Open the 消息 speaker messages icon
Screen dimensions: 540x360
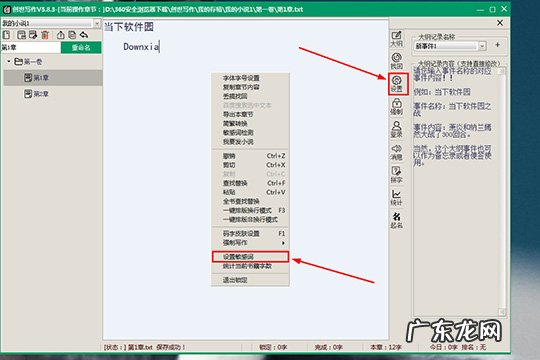[x=396, y=152]
